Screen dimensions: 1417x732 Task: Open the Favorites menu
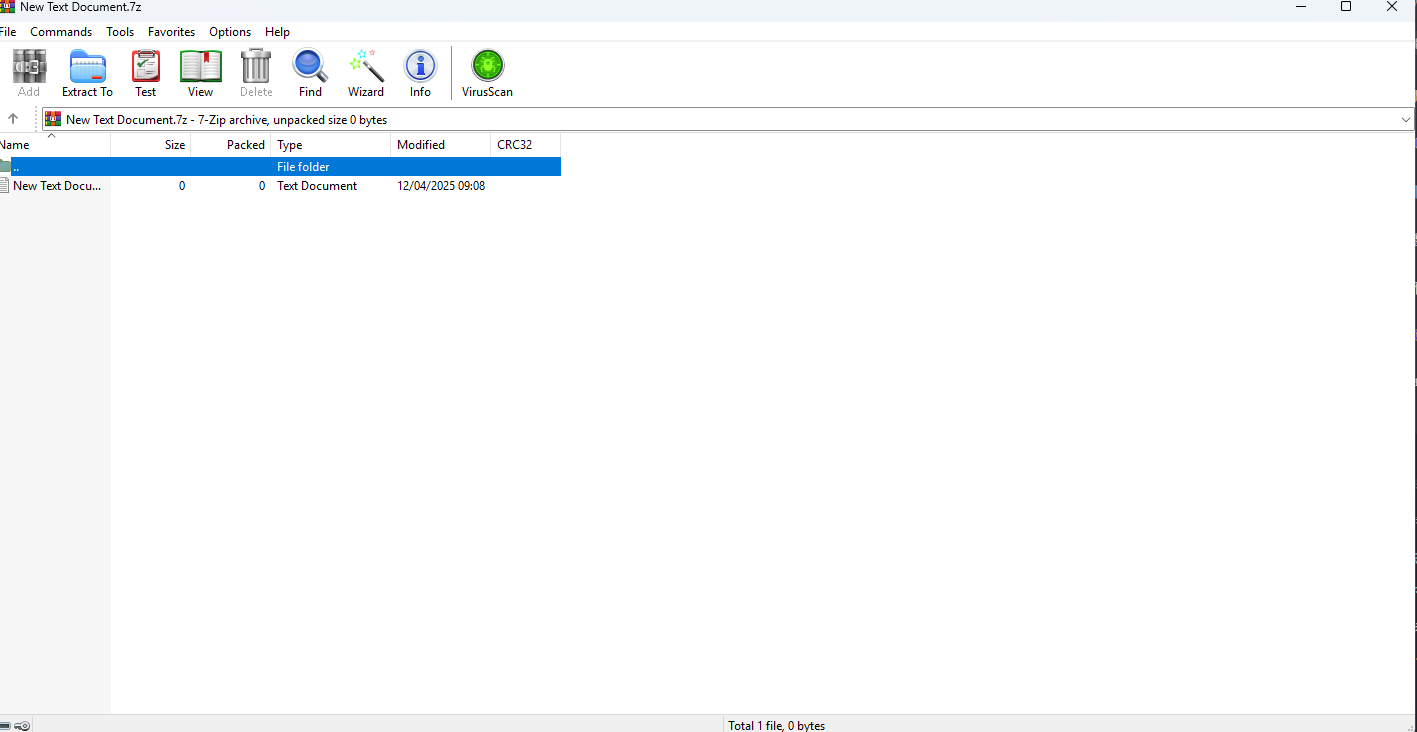tap(171, 32)
